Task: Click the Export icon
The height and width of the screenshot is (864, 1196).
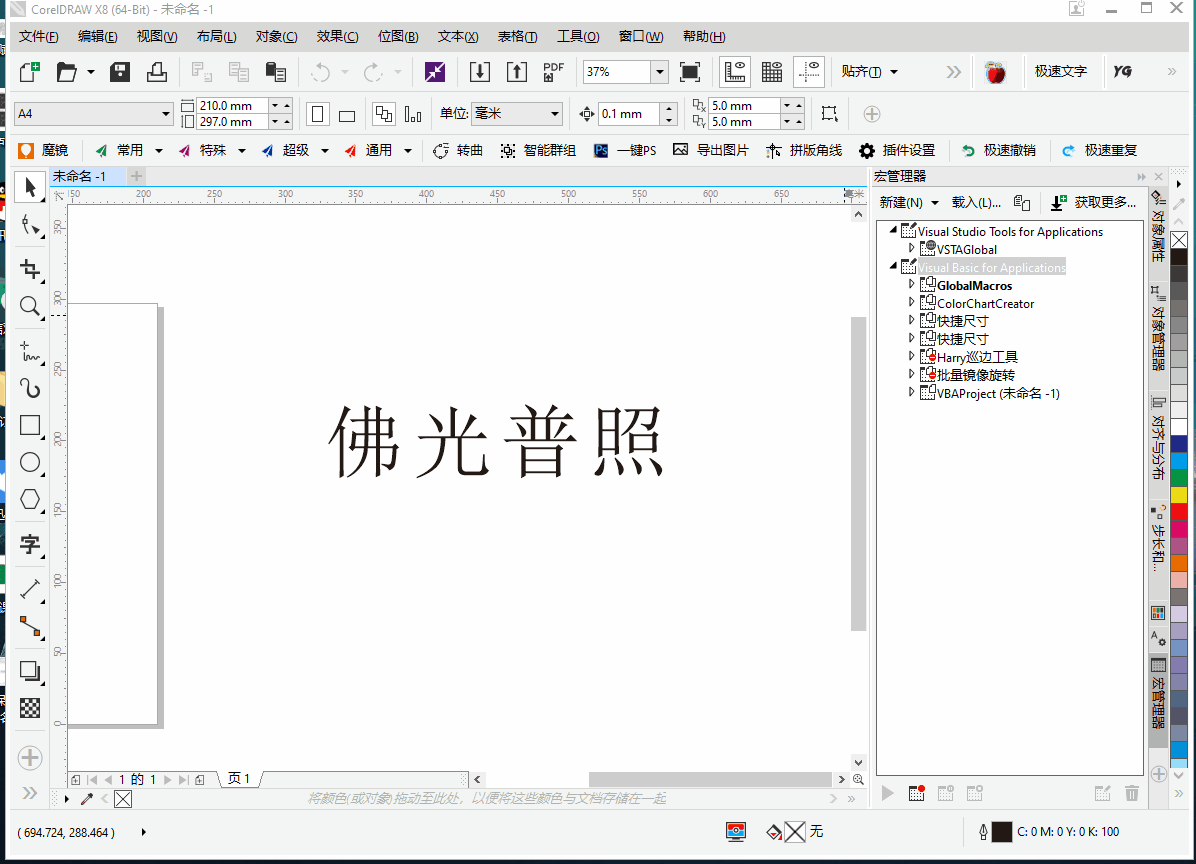Action: tap(517, 72)
